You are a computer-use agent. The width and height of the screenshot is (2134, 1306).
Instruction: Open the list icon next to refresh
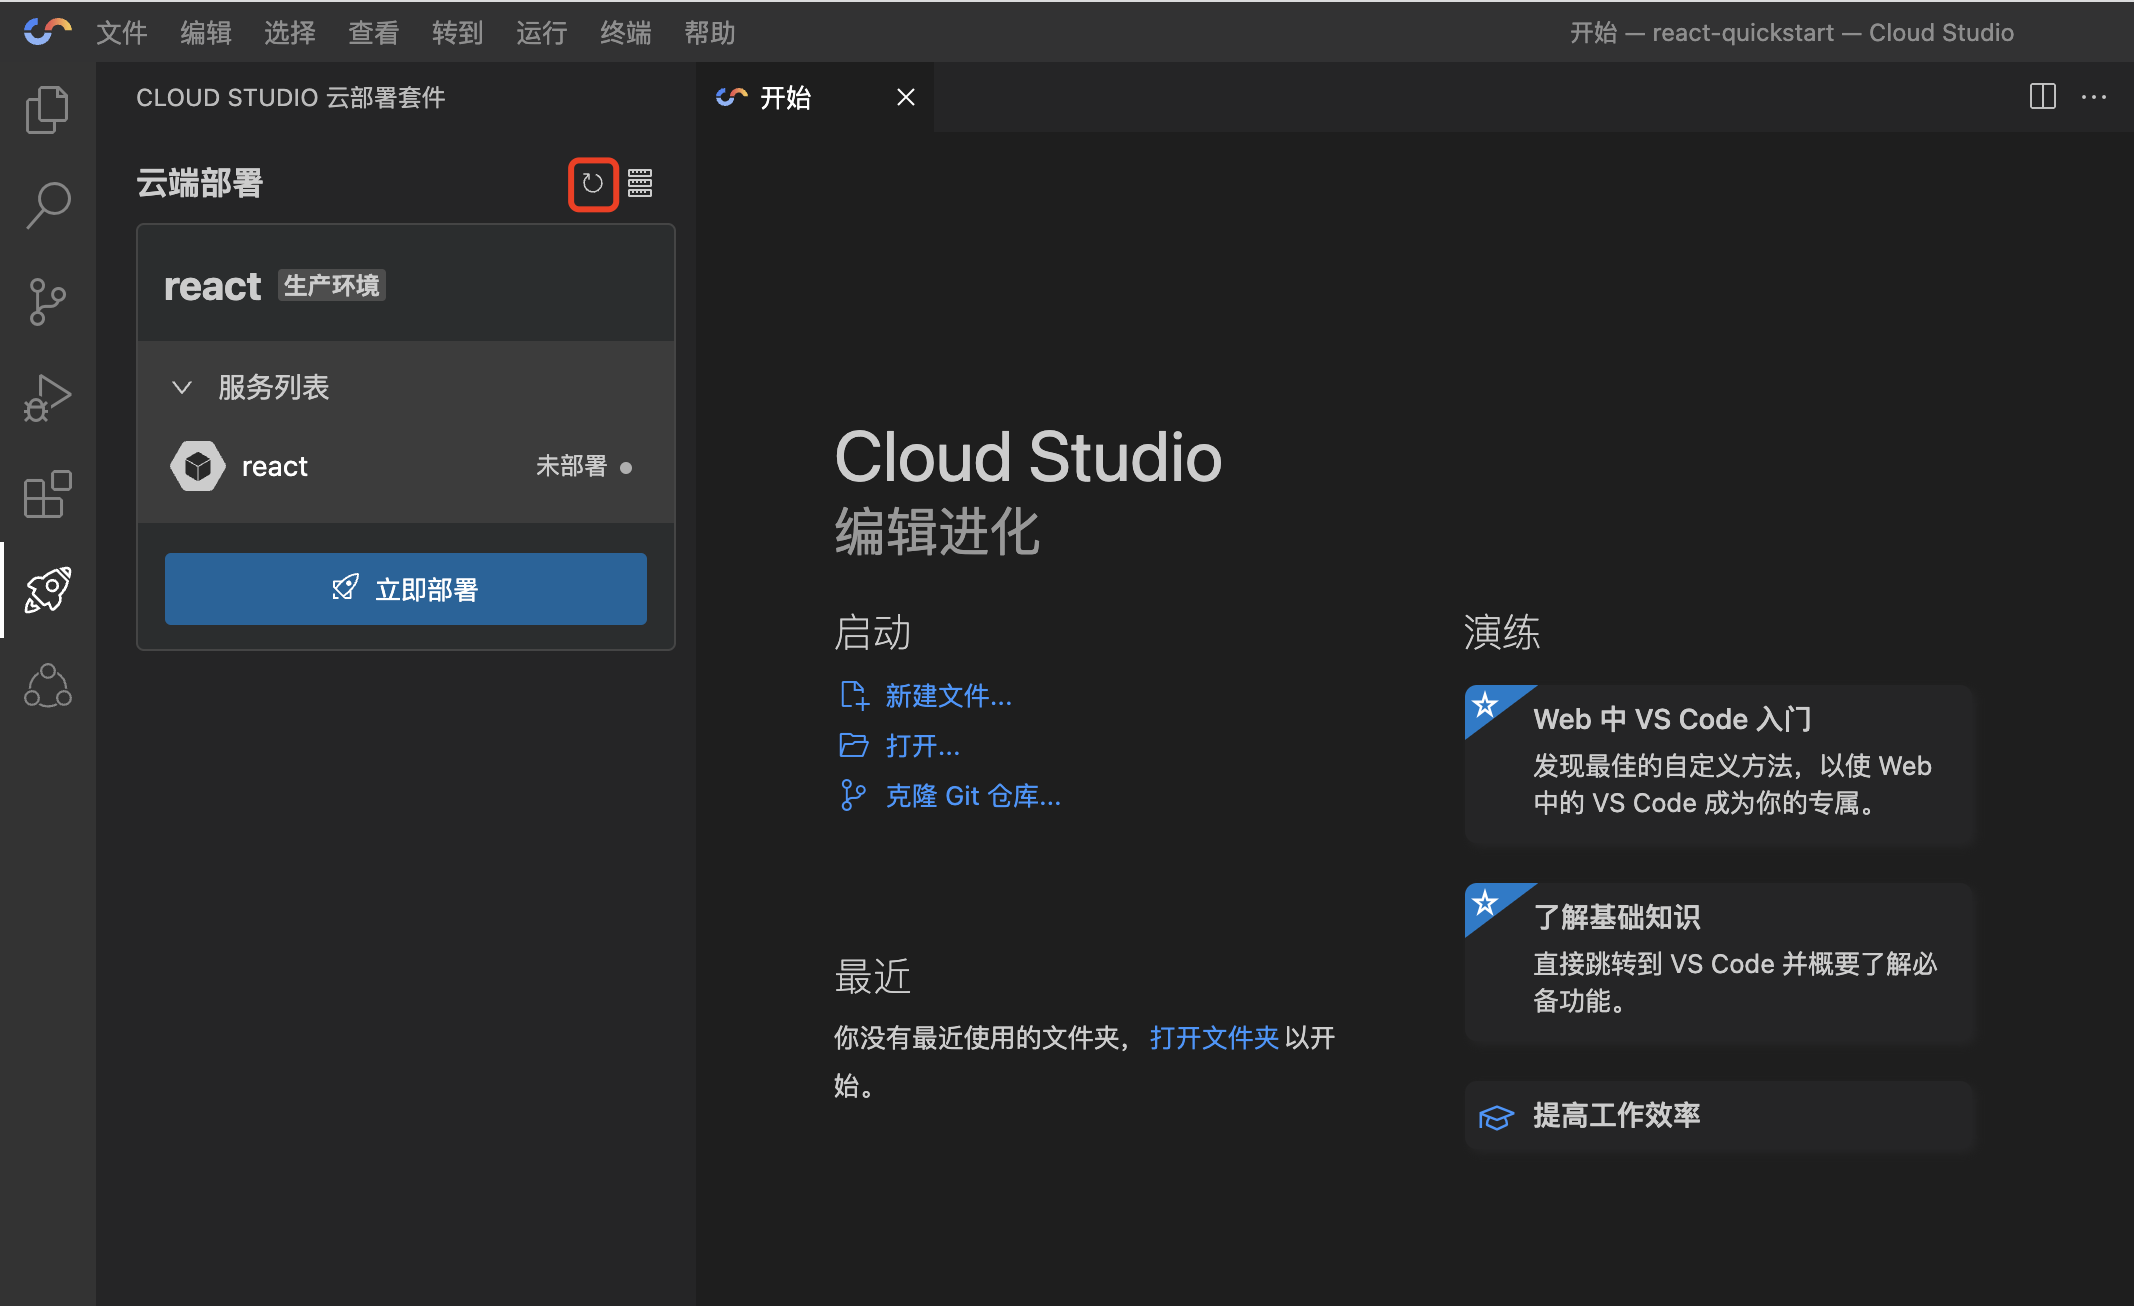click(640, 184)
